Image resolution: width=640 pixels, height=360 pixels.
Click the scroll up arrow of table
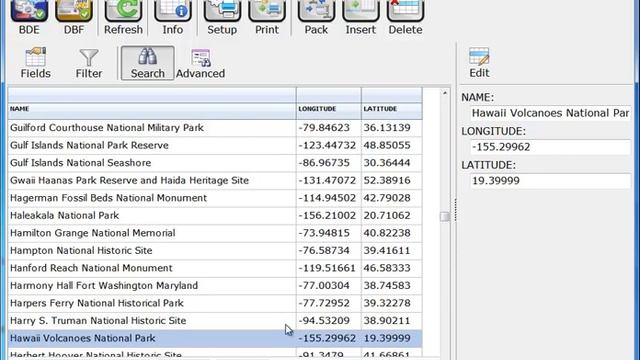pyautogui.click(x=445, y=93)
